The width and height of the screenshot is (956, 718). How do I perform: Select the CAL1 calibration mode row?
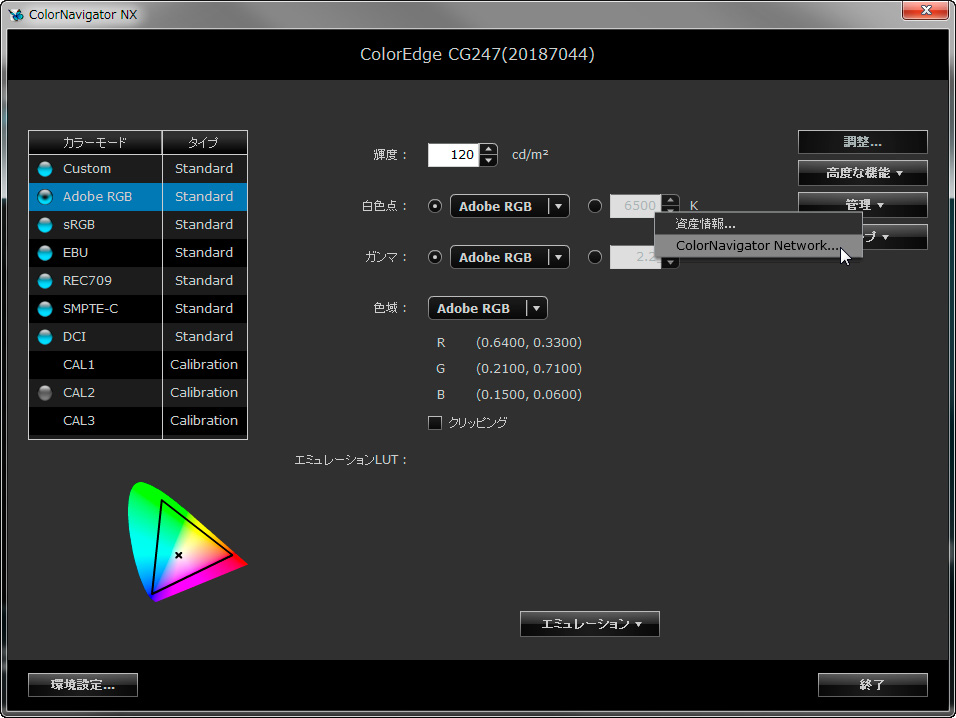(x=138, y=365)
